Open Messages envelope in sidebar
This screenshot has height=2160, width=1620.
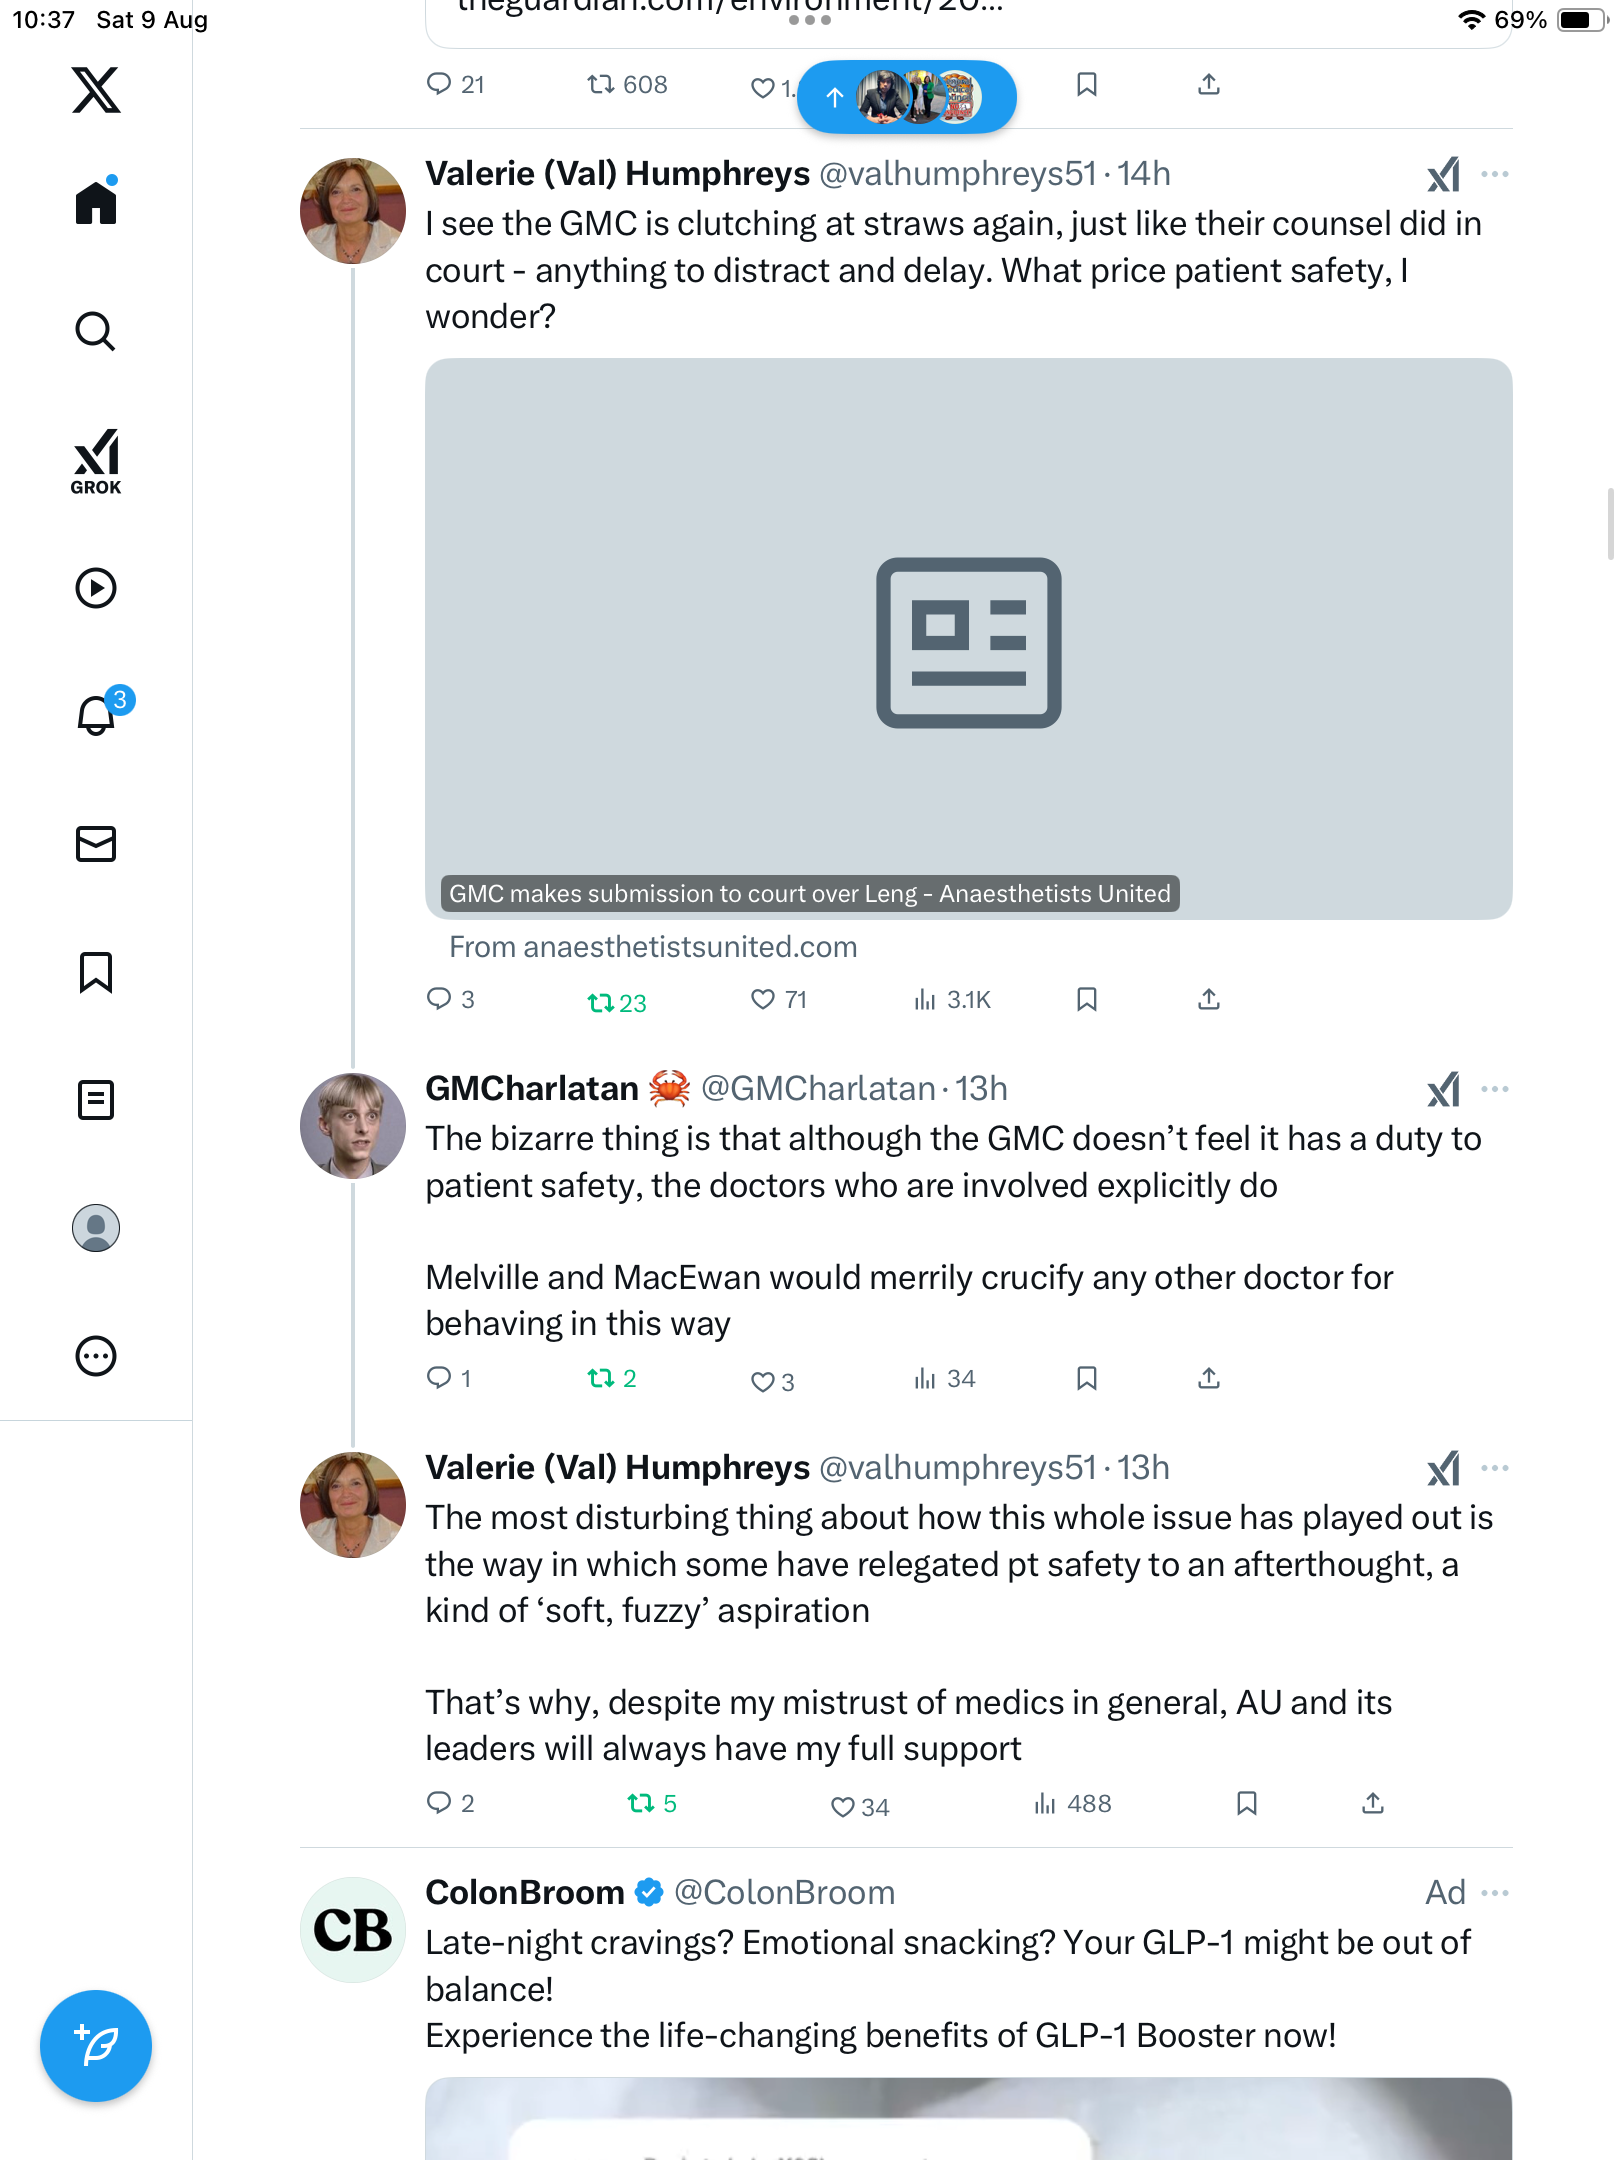pyautogui.click(x=96, y=844)
